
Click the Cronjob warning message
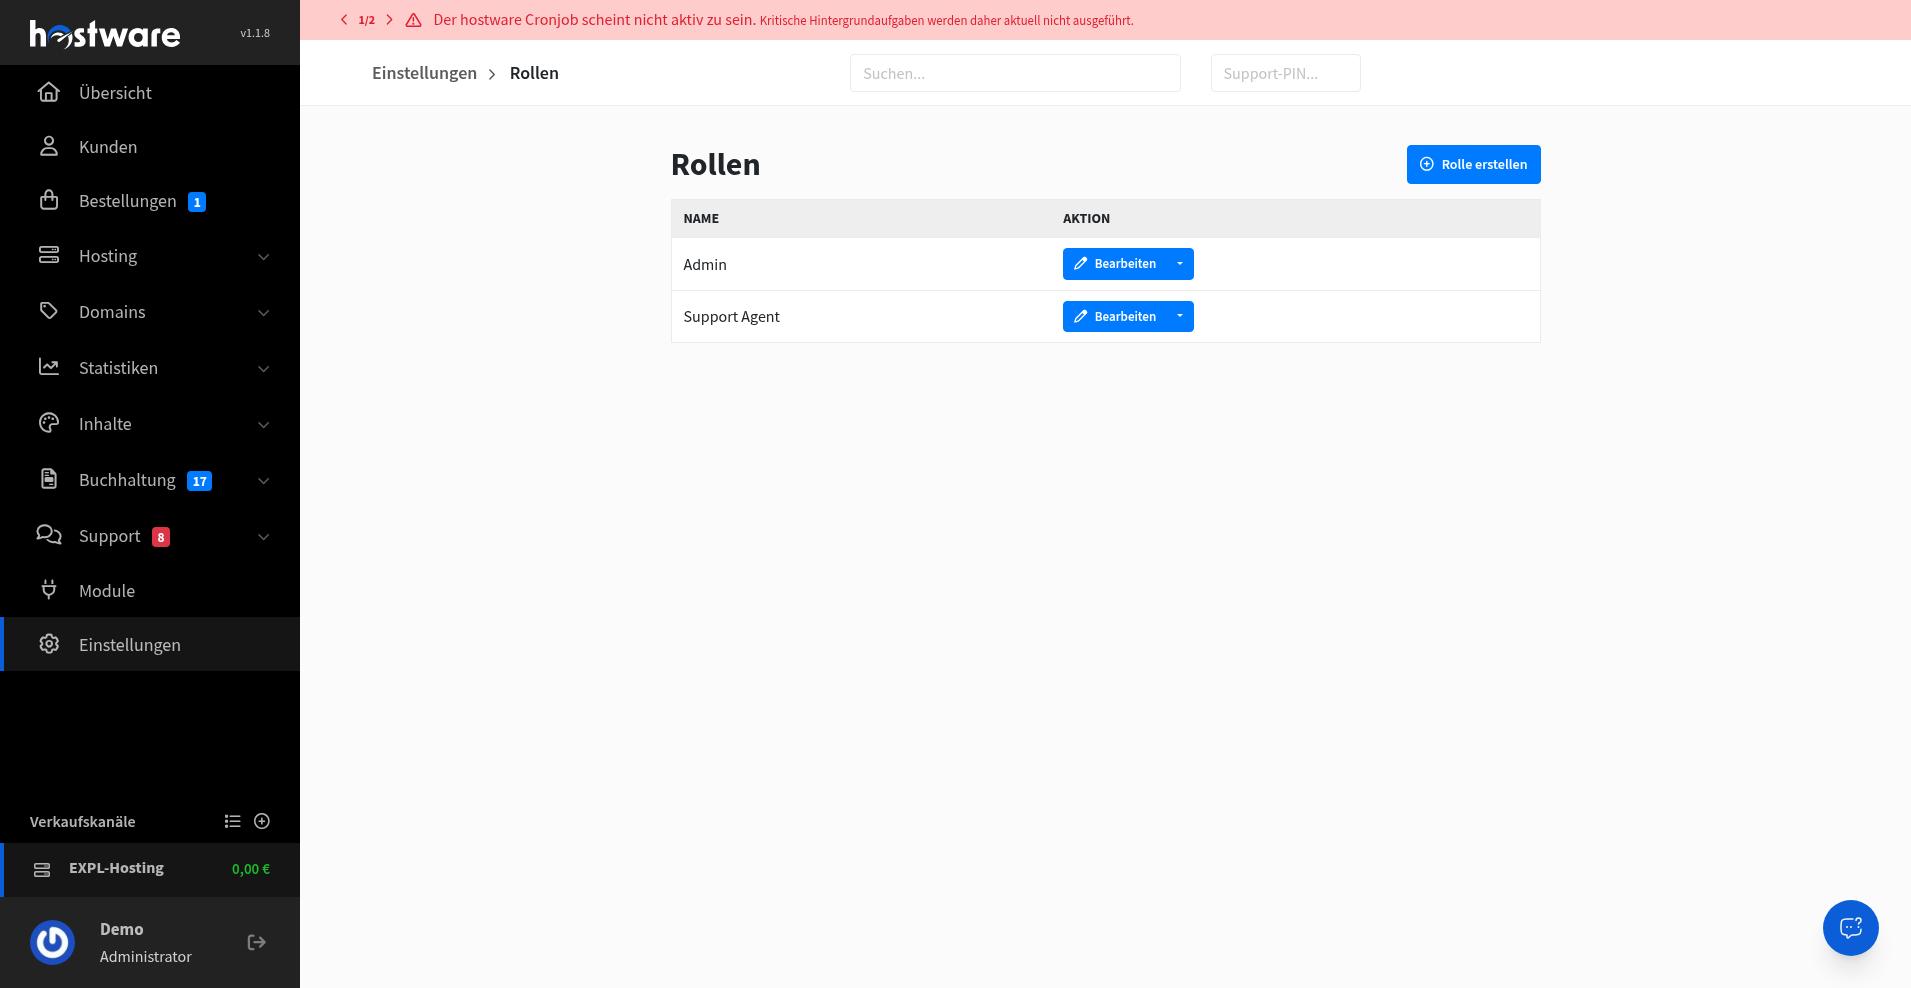(783, 20)
